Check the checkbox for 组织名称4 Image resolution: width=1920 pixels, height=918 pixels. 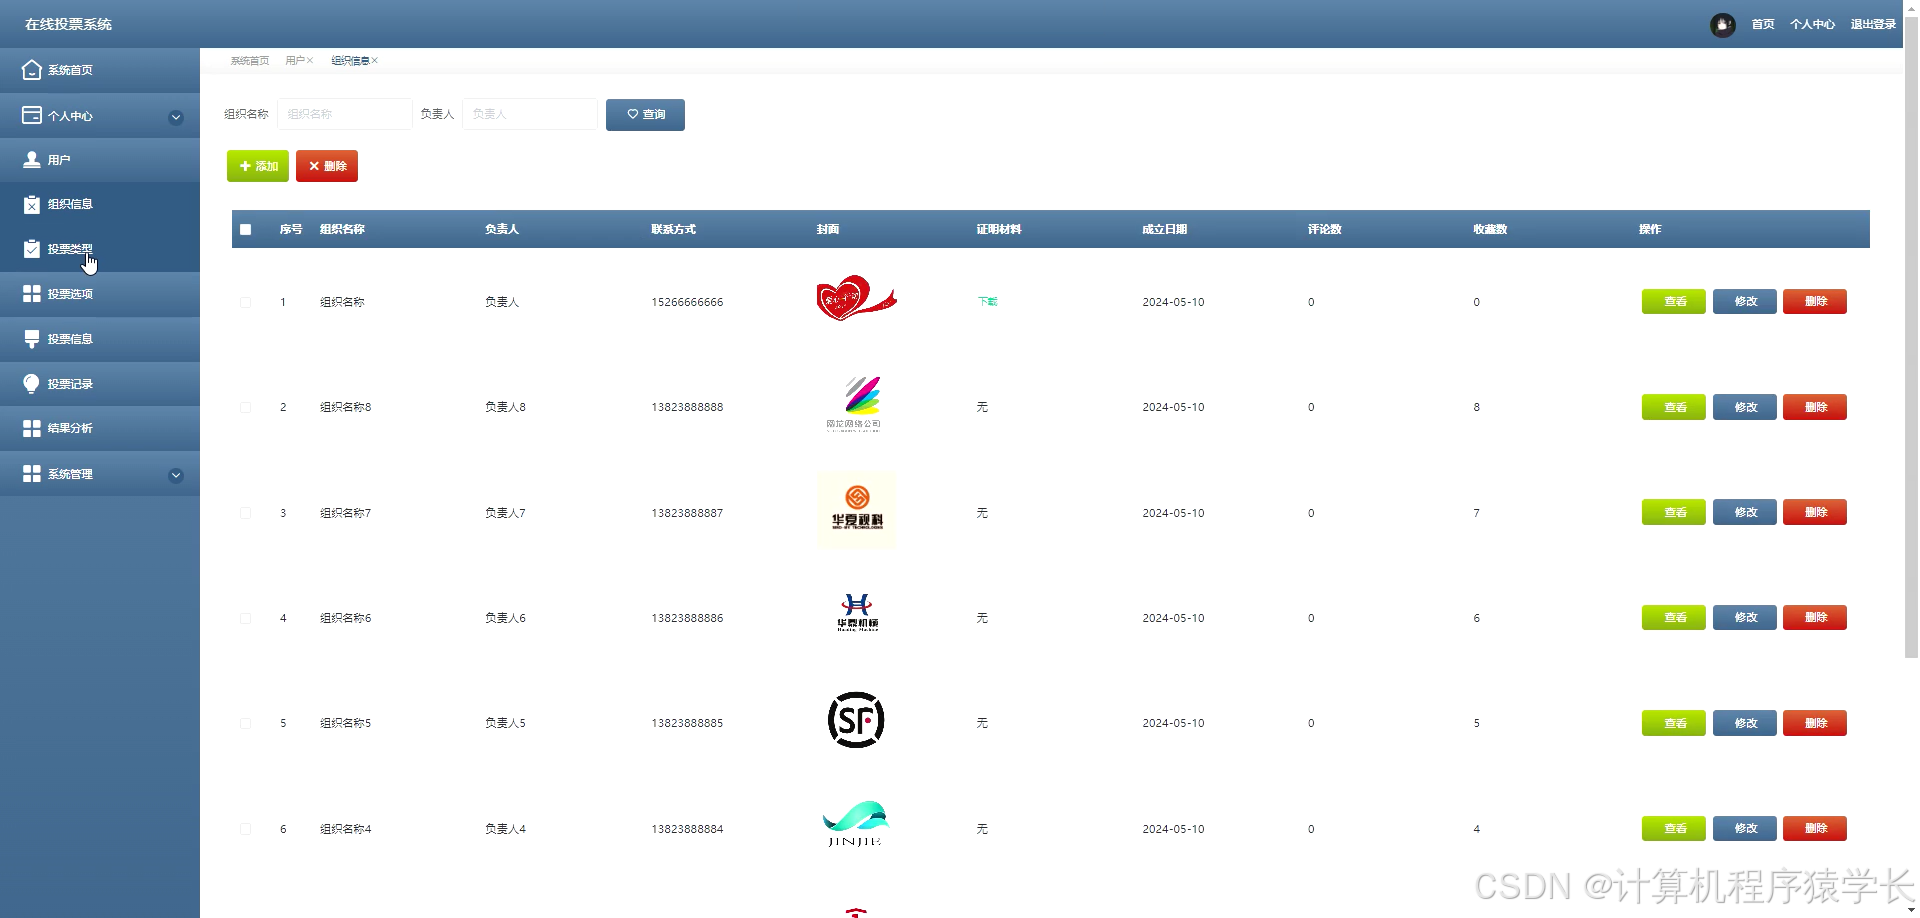(x=246, y=829)
